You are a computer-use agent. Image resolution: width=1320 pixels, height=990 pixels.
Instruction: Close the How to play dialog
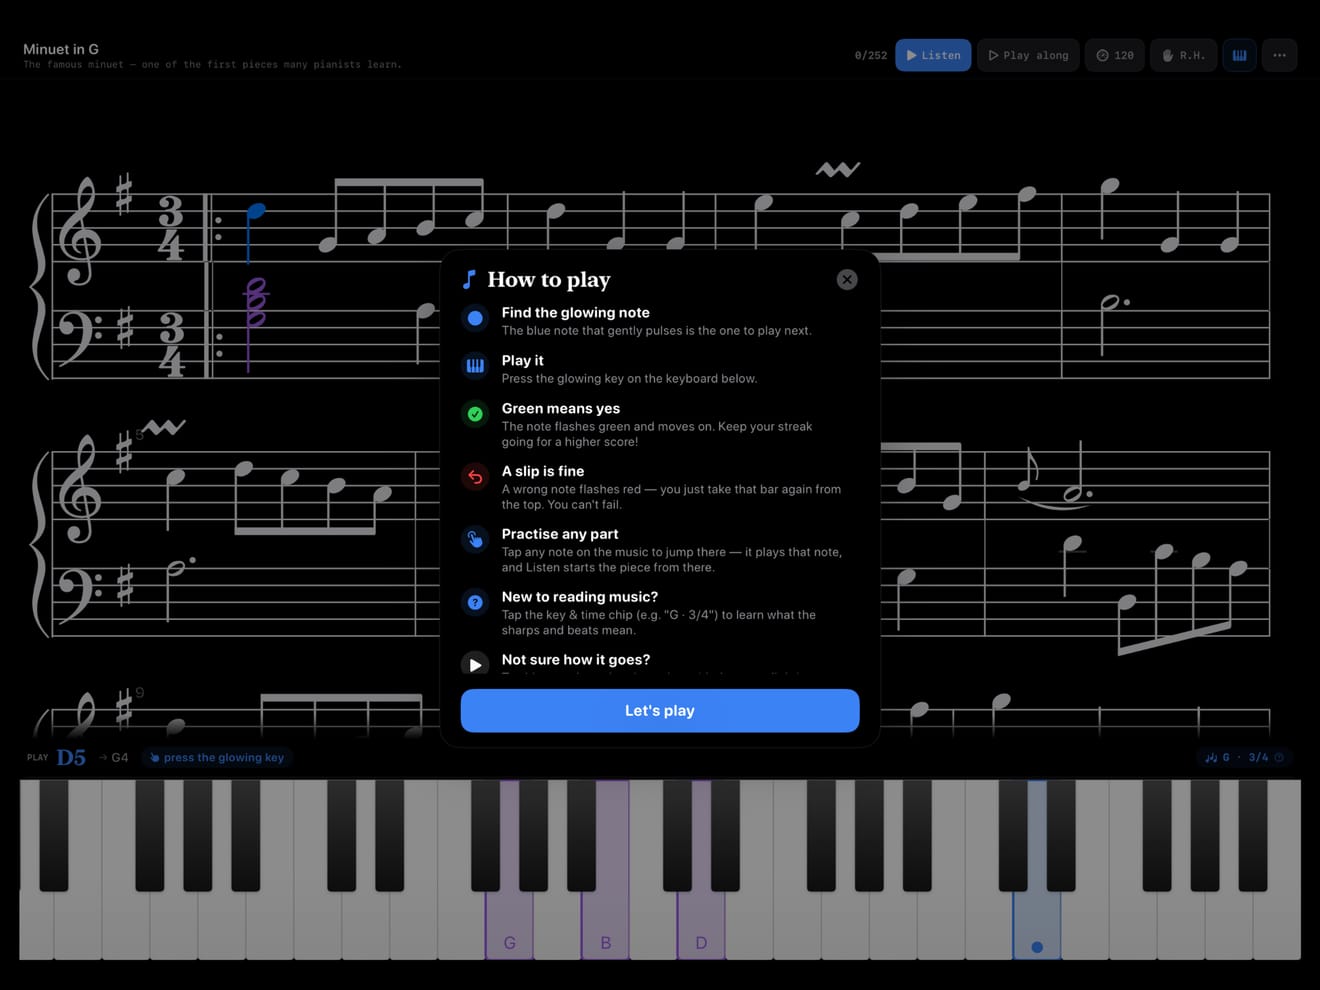tap(847, 280)
